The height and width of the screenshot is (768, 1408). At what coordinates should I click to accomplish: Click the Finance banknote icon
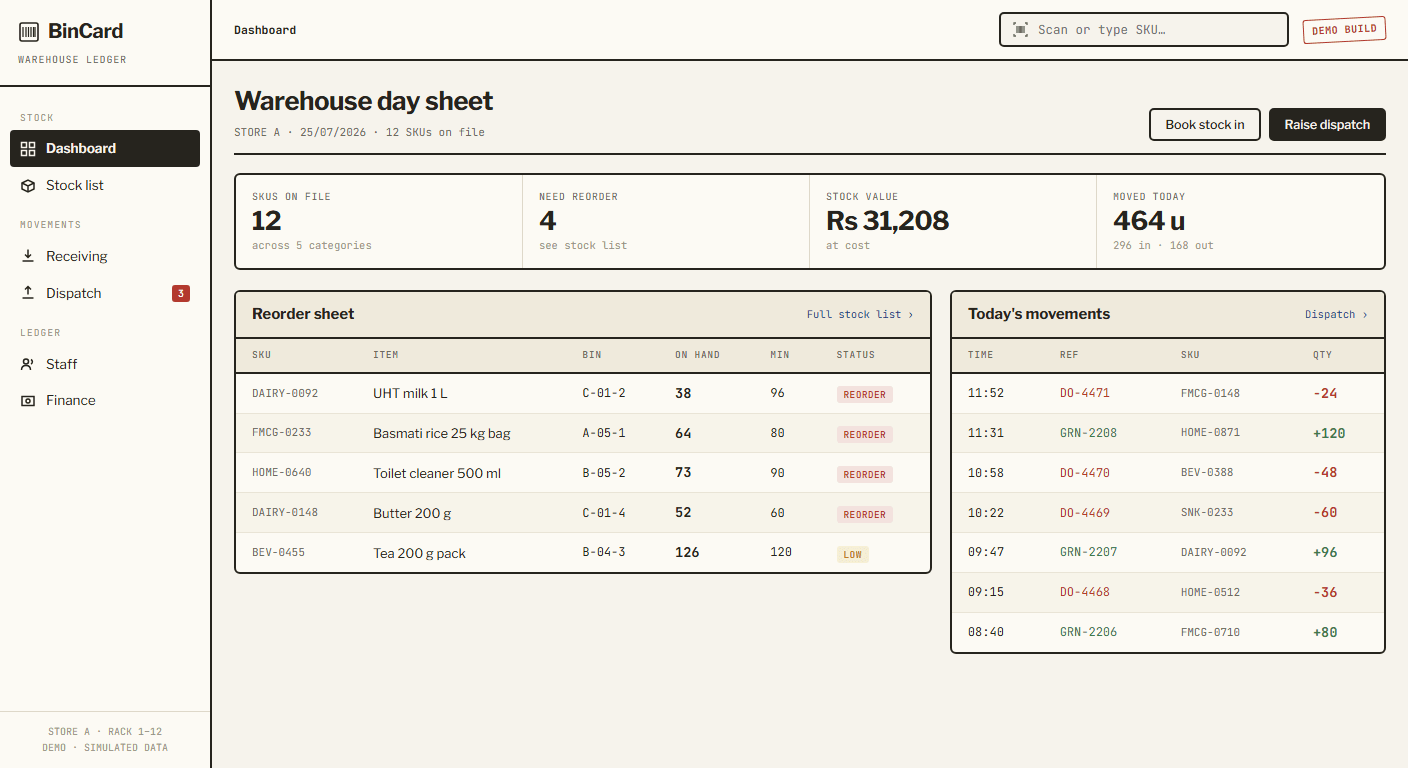pyautogui.click(x=28, y=400)
